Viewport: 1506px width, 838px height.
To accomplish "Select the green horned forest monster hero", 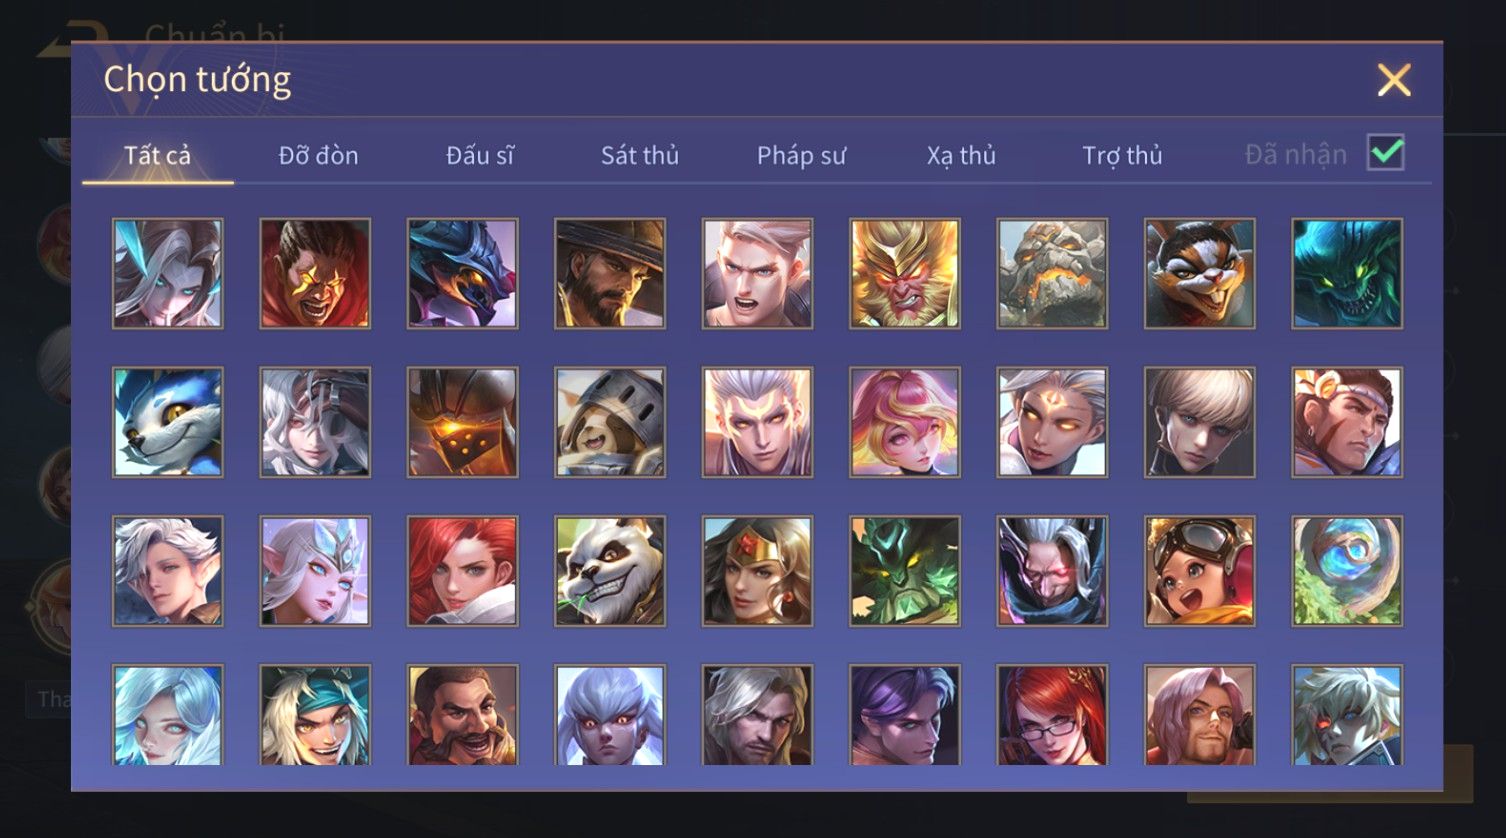I will [x=905, y=571].
